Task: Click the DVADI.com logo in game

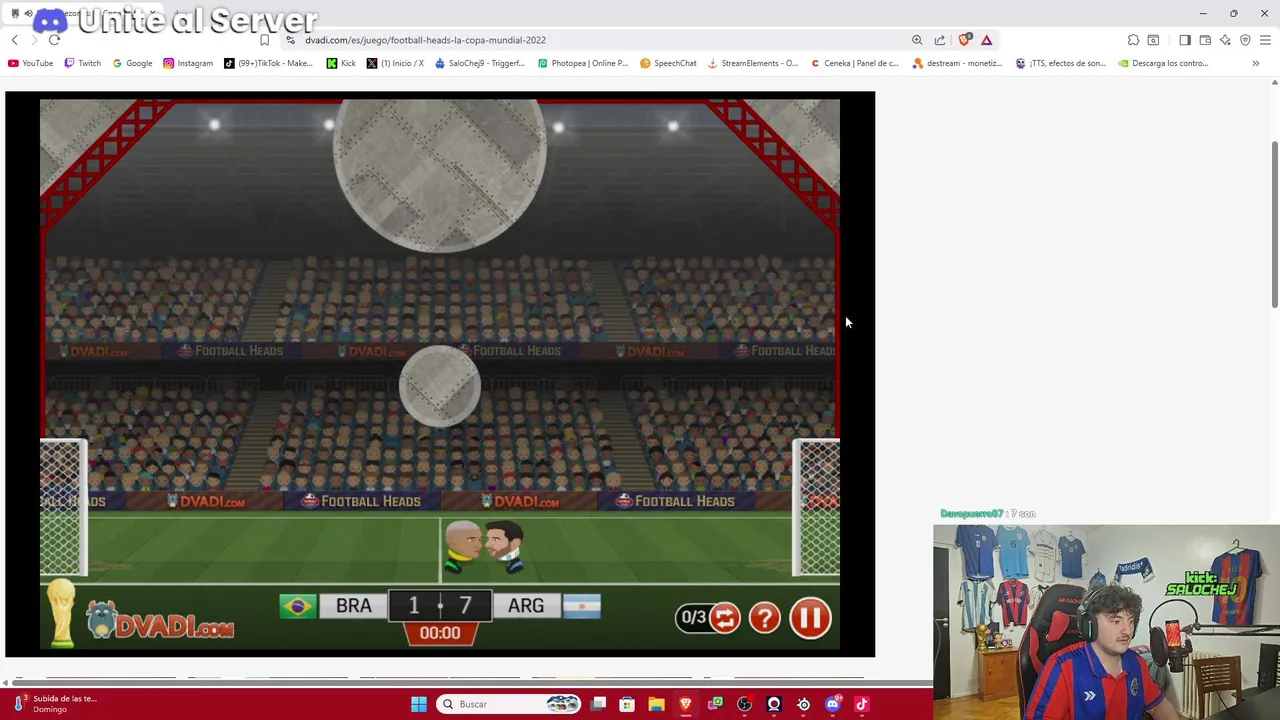Action: (160, 621)
